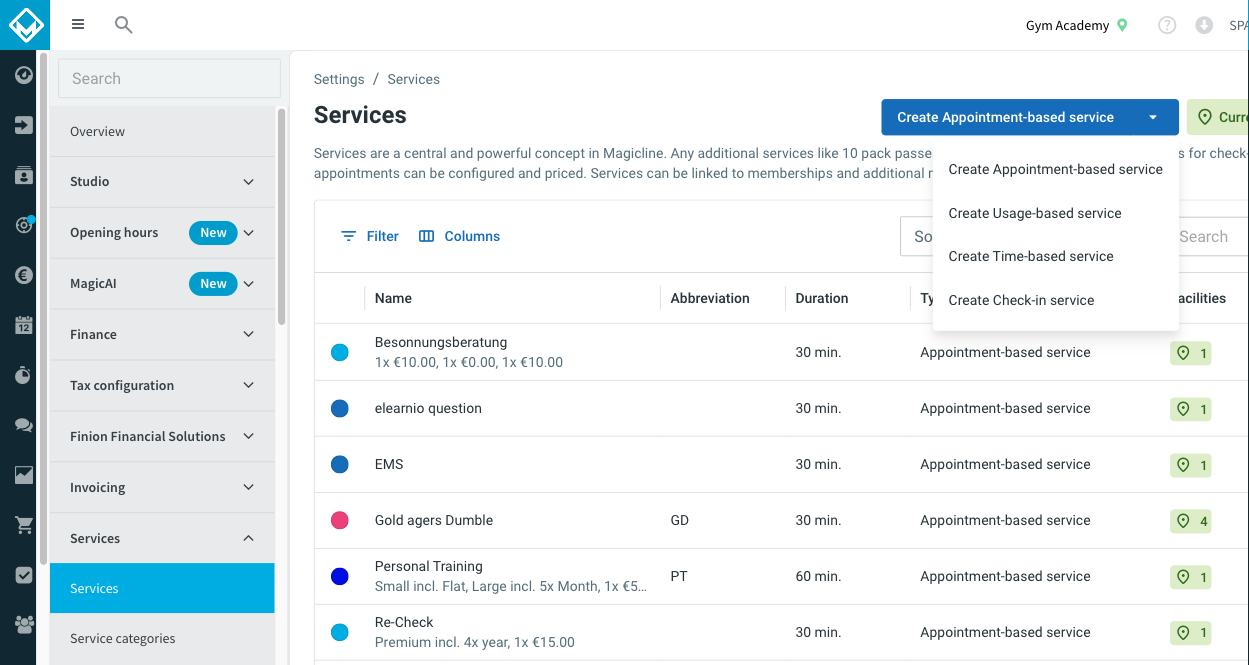The width and height of the screenshot is (1249, 665).
Task: Open the Filter options
Action: pos(370,237)
